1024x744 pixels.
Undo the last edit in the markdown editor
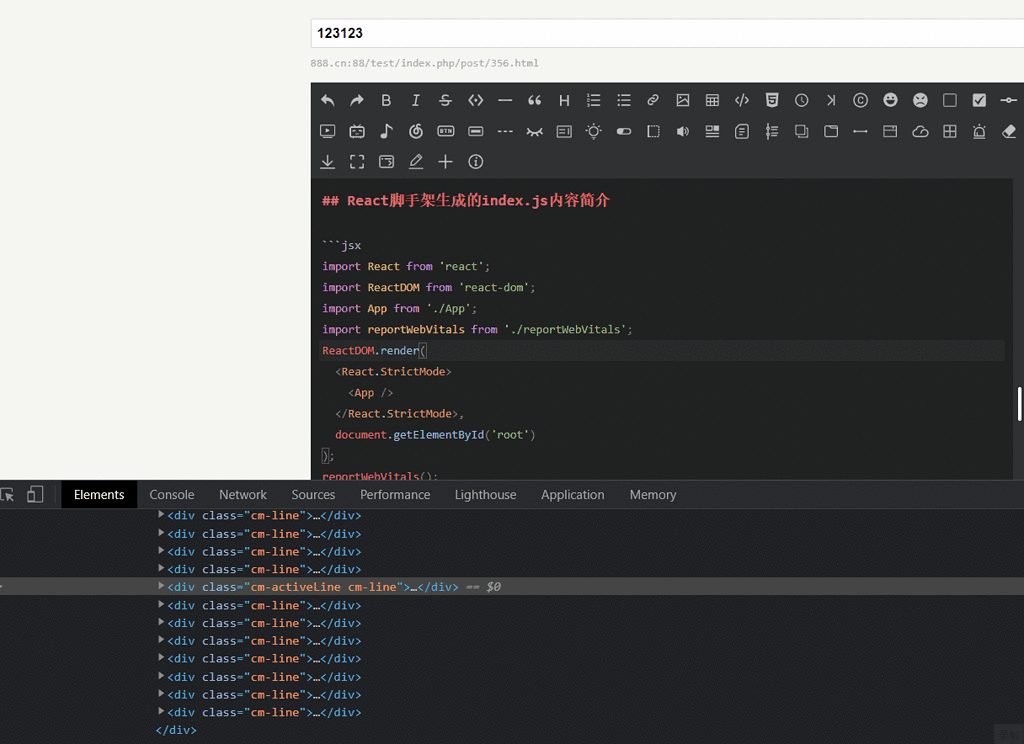pos(327,100)
